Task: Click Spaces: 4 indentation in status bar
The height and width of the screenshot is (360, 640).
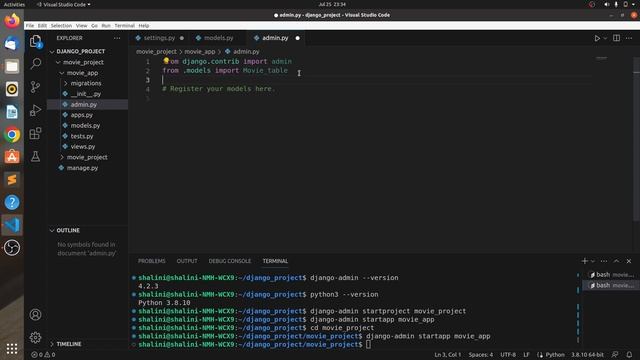Action: coord(481,355)
